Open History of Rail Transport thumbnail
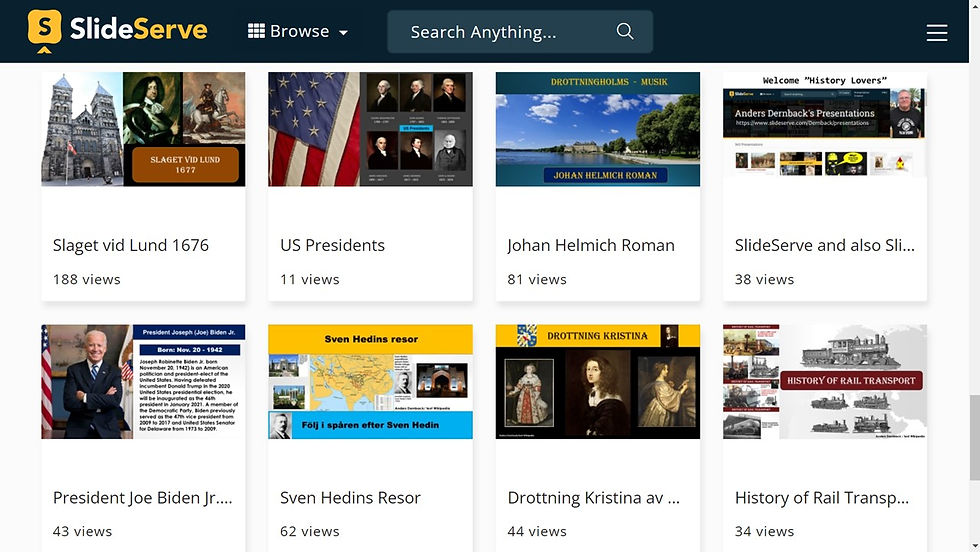 pos(824,381)
